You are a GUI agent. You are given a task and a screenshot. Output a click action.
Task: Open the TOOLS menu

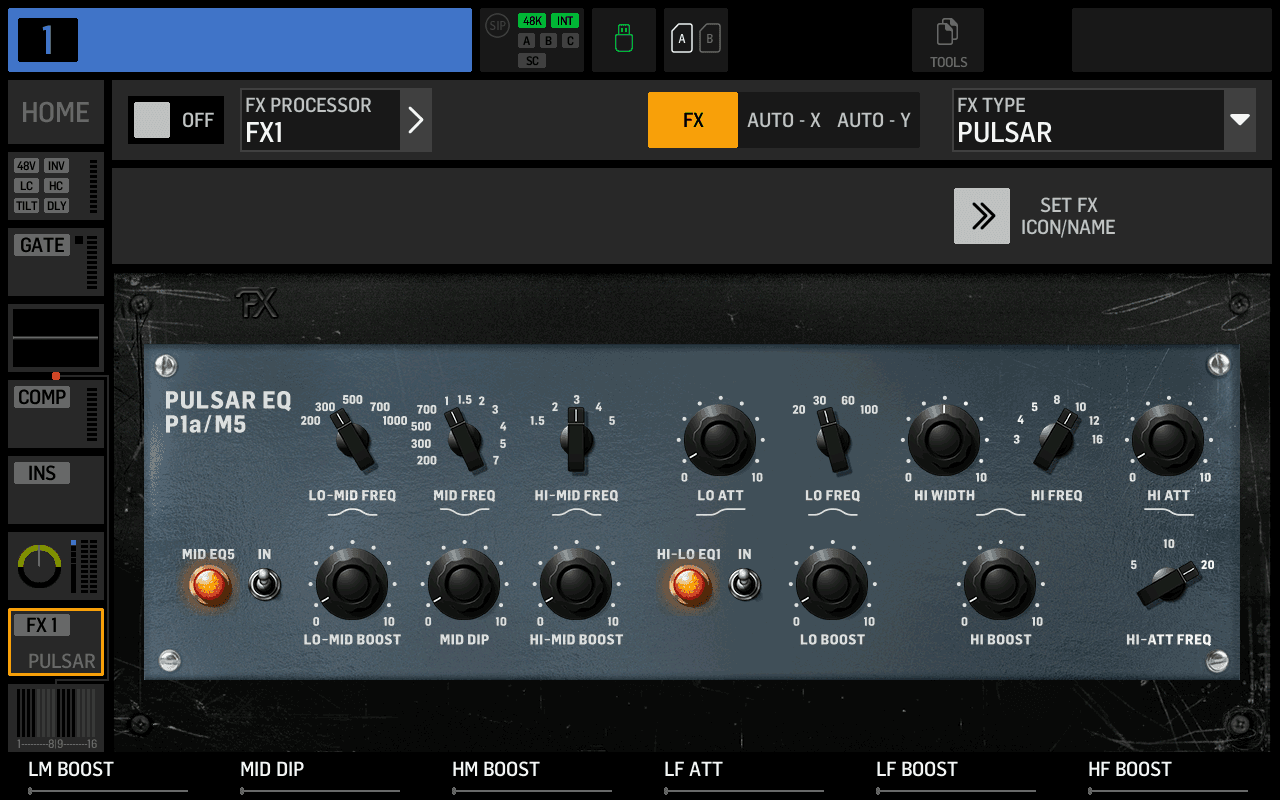[948, 40]
